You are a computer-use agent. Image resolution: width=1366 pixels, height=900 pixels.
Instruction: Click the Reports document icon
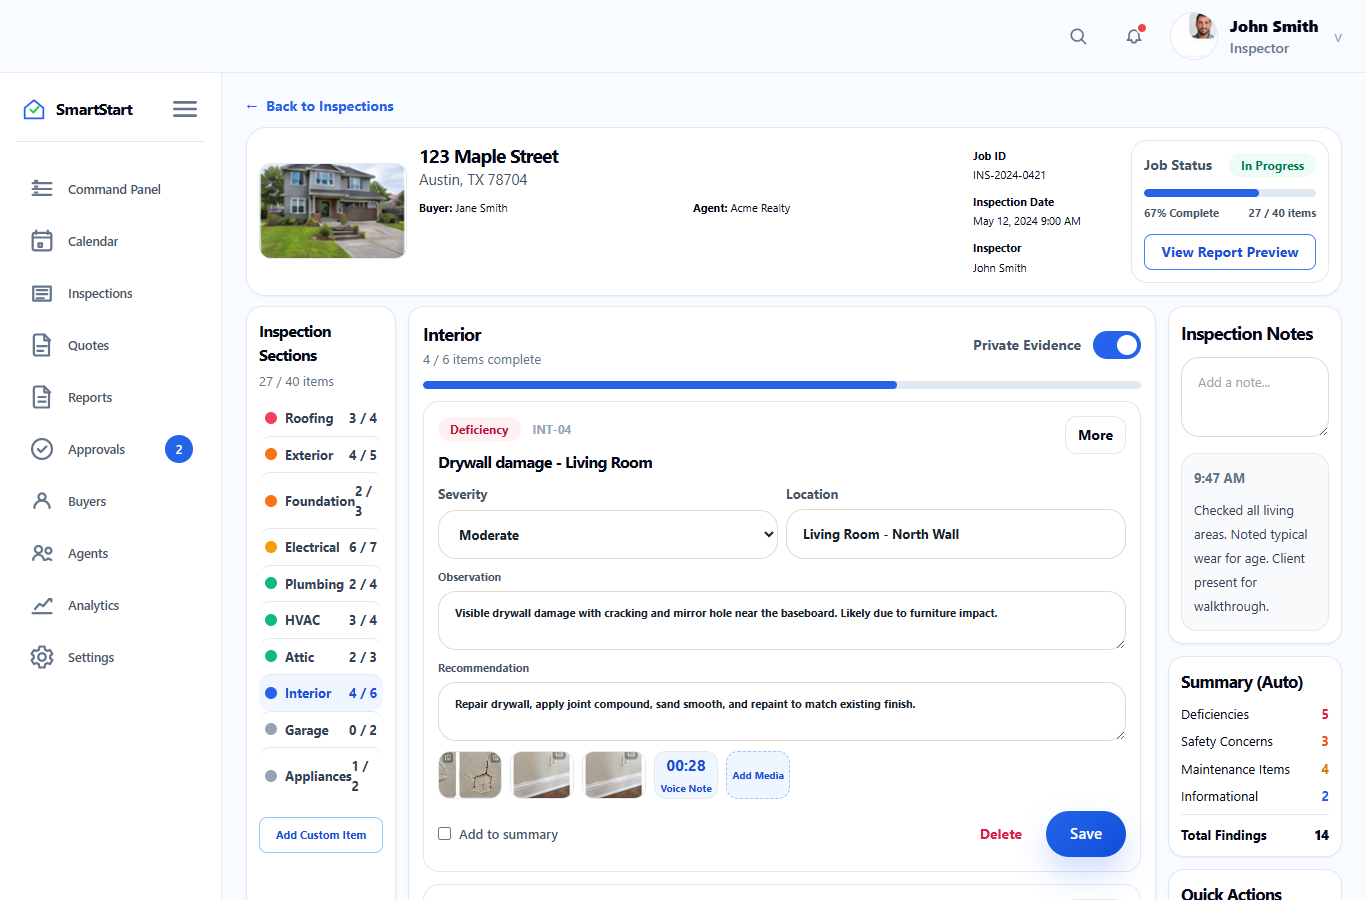point(42,397)
